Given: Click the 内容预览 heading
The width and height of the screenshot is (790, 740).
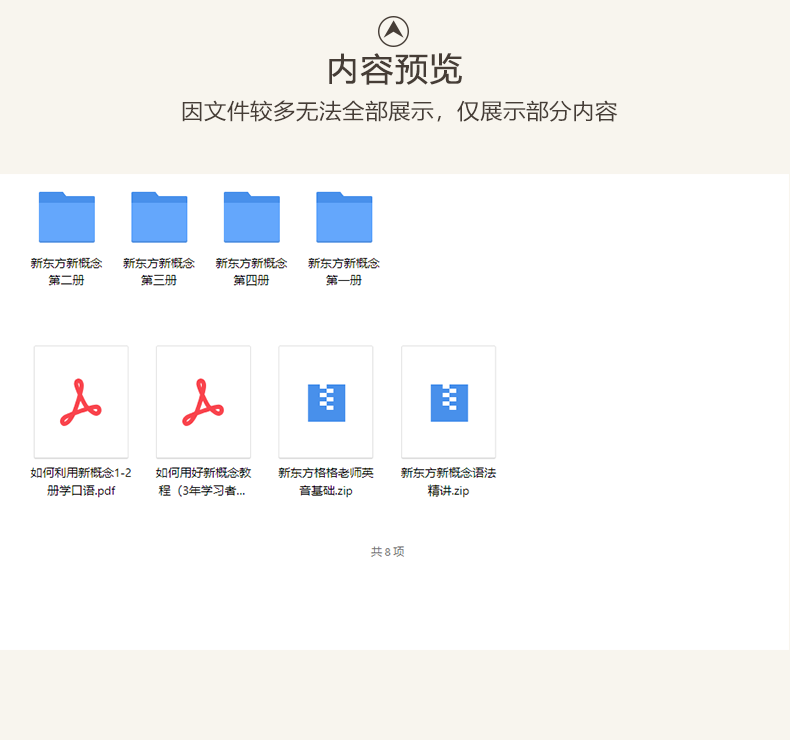Looking at the screenshot, I should 394,70.
